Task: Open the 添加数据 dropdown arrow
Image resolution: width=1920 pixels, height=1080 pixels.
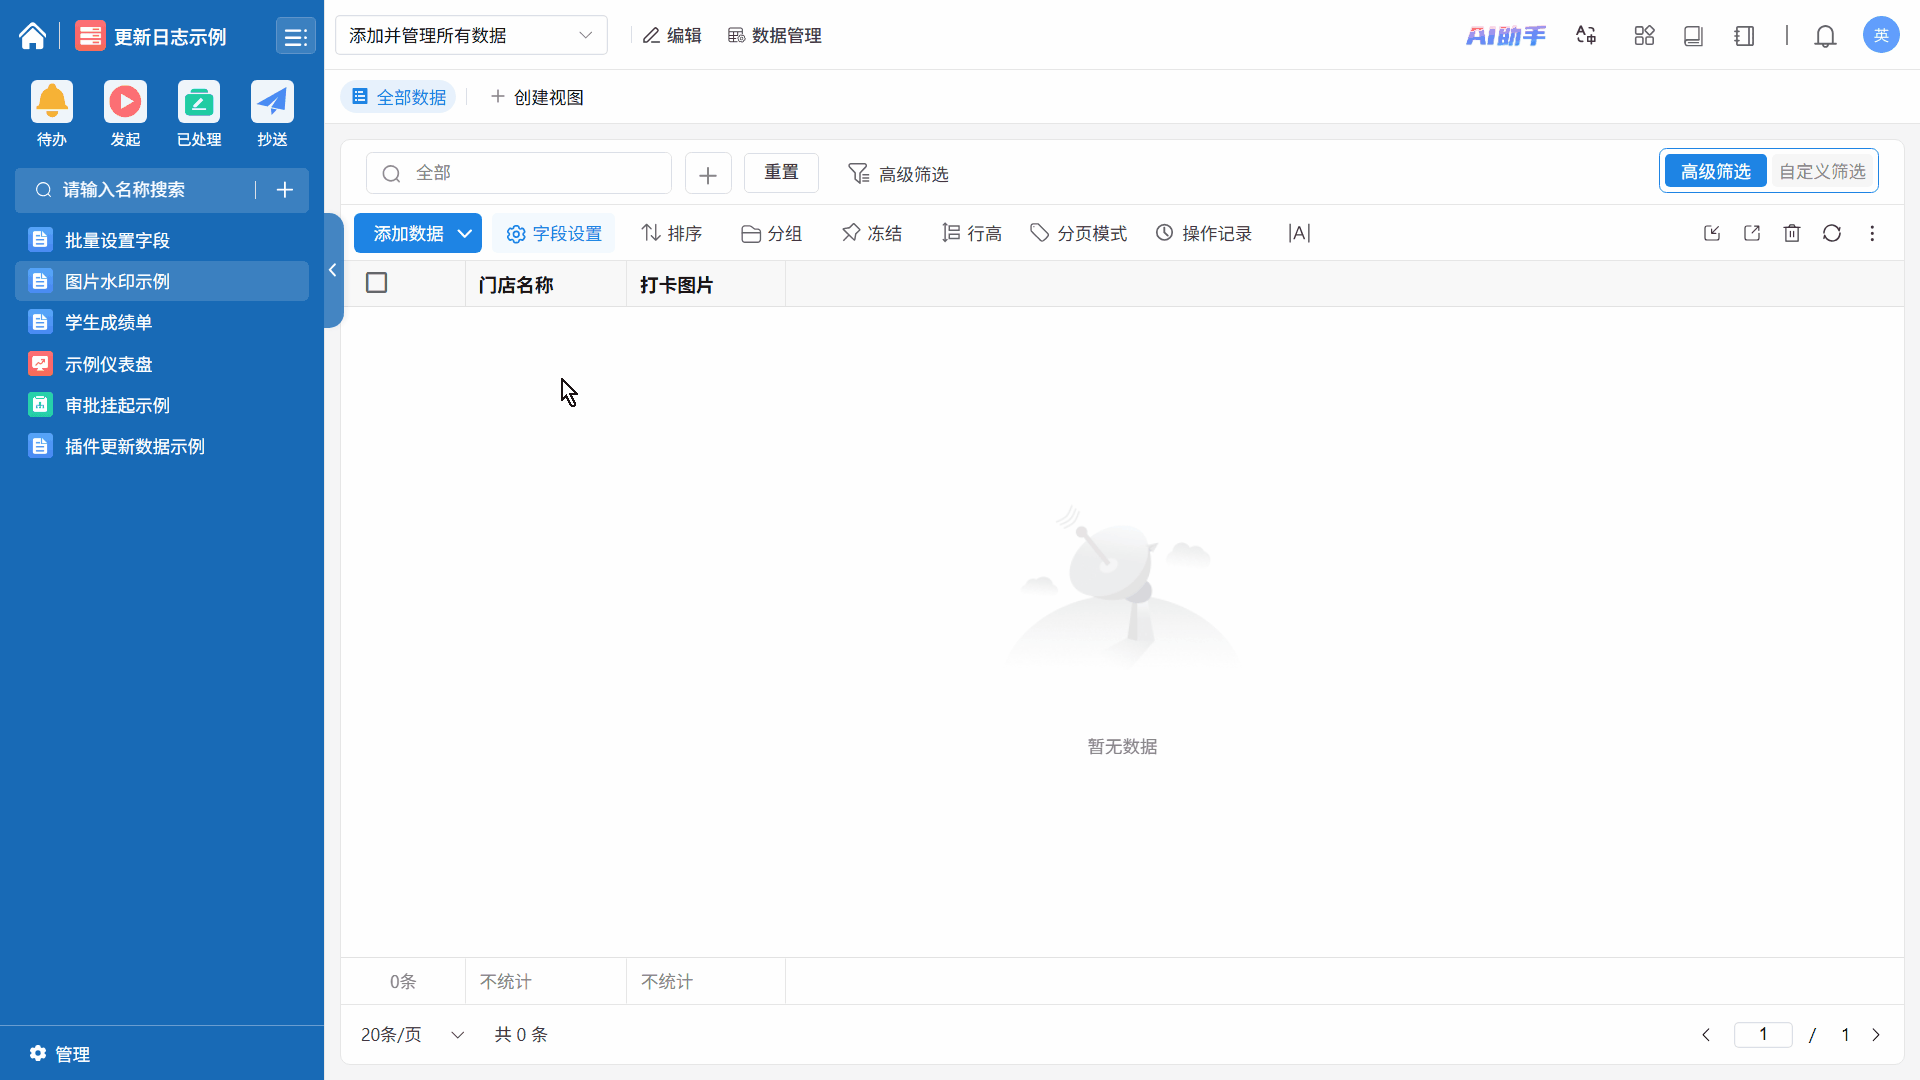Action: pyautogui.click(x=465, y=233)
